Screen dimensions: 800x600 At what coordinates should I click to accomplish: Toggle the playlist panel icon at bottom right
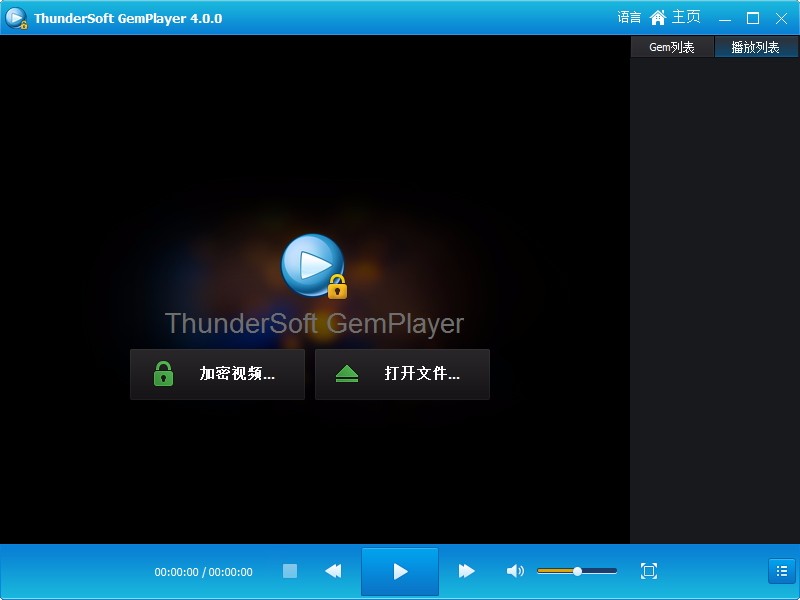click(781, 571)
